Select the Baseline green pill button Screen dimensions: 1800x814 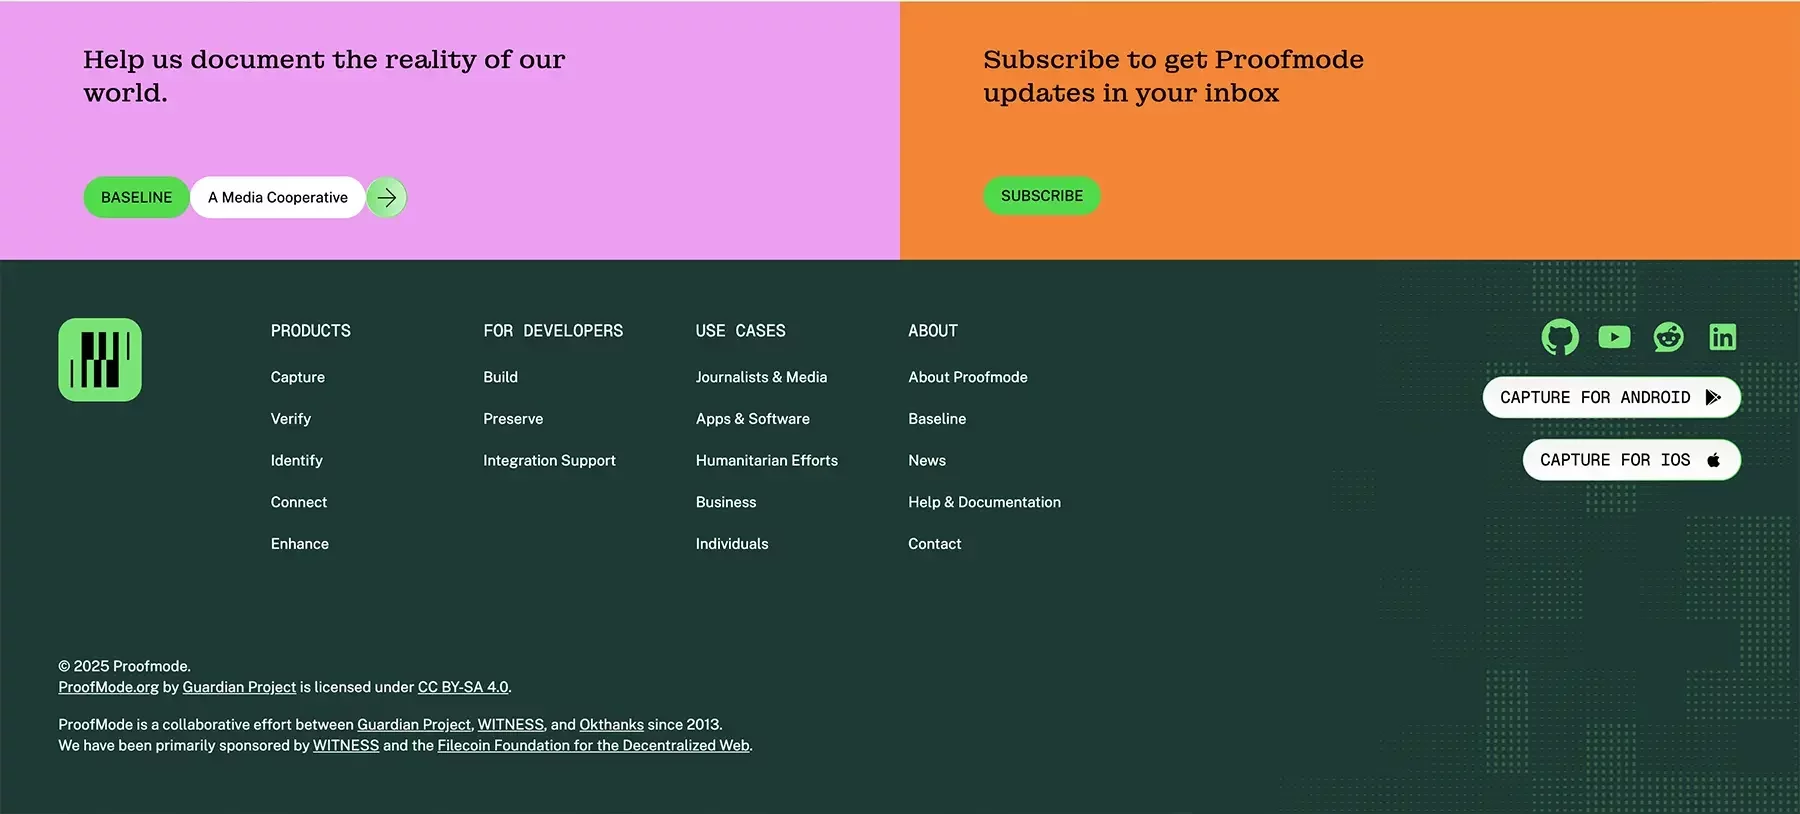tap(136, 198)
